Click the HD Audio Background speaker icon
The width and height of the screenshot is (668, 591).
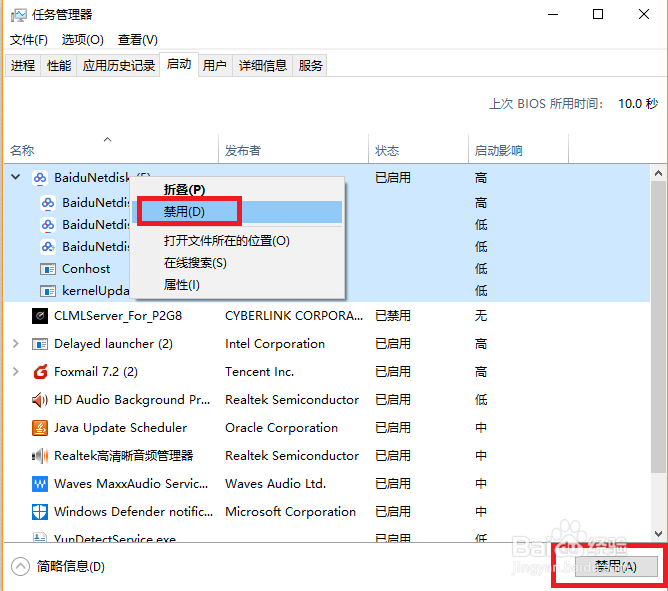click(x=40, y=400)
